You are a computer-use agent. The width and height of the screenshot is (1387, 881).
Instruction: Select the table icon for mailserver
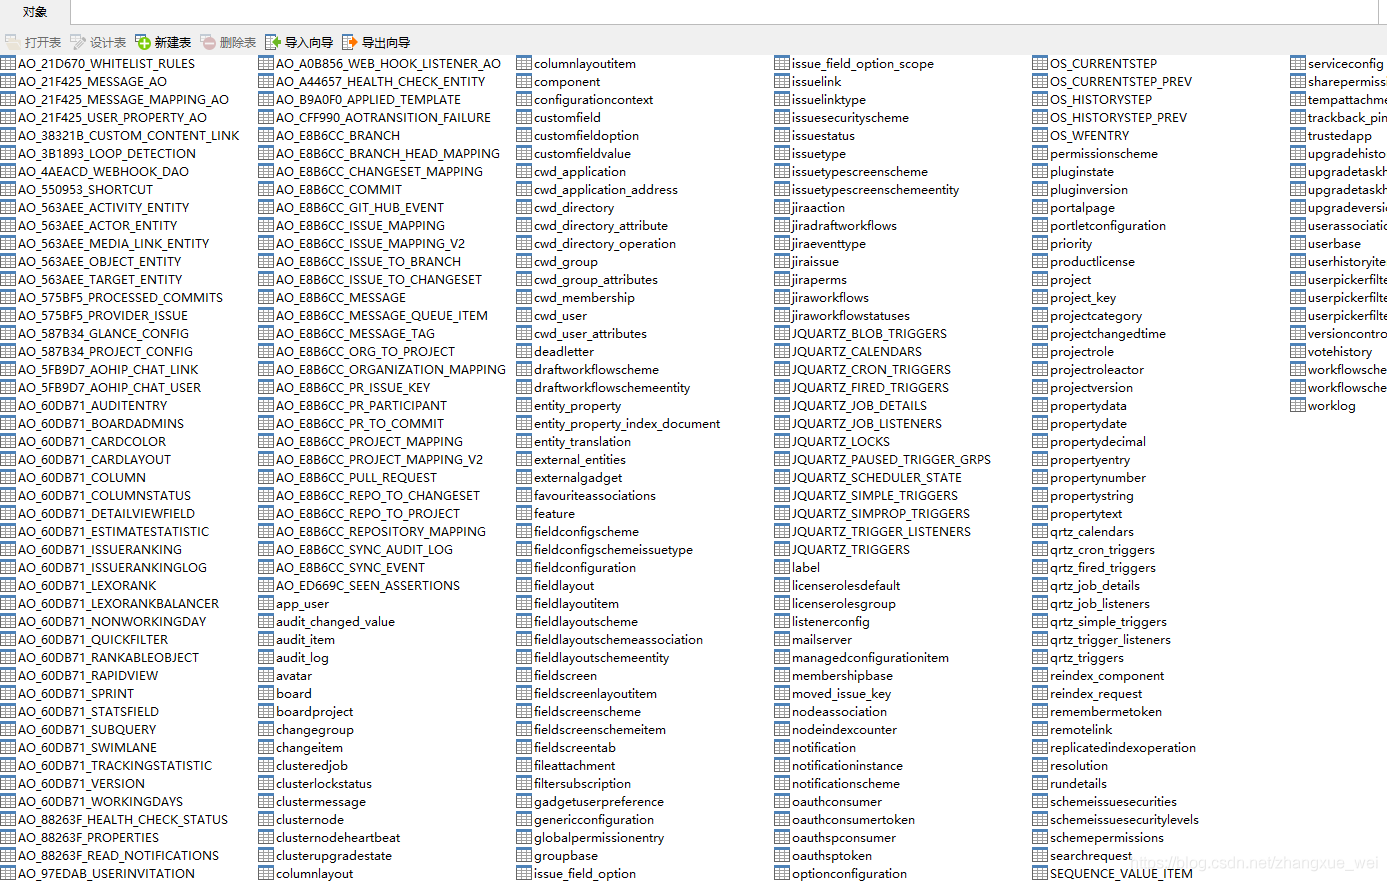click(782, 639)
